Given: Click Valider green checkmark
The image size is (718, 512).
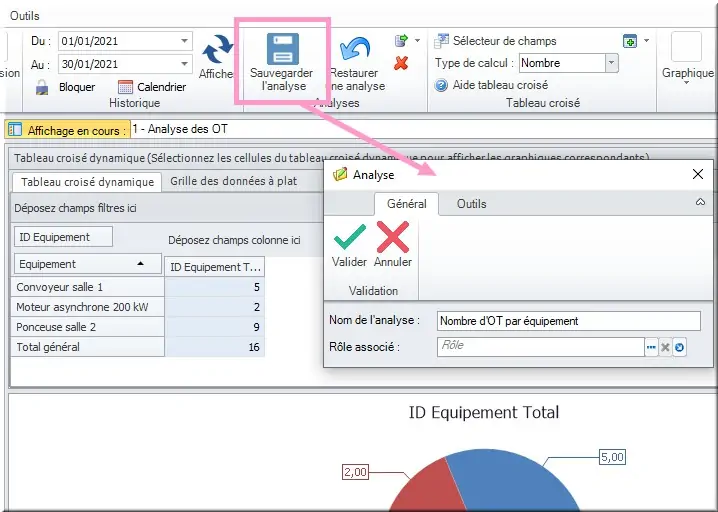Looking at the screenshot, I should (x=349, y=245).
